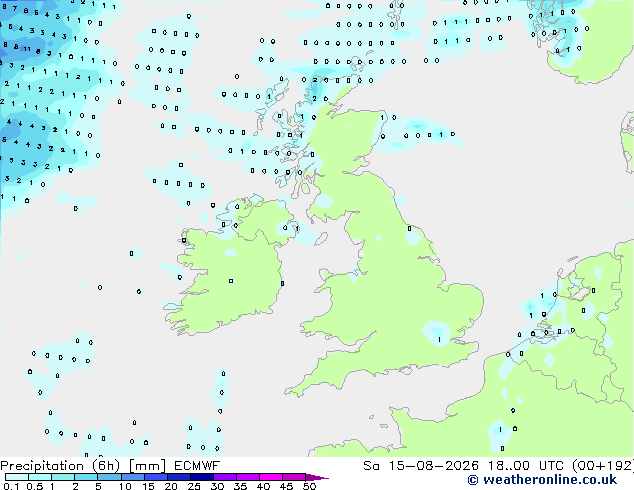634x490 pixels.
Task: Click the '(00+192)' forecast offset text
Action: point(603,466)
